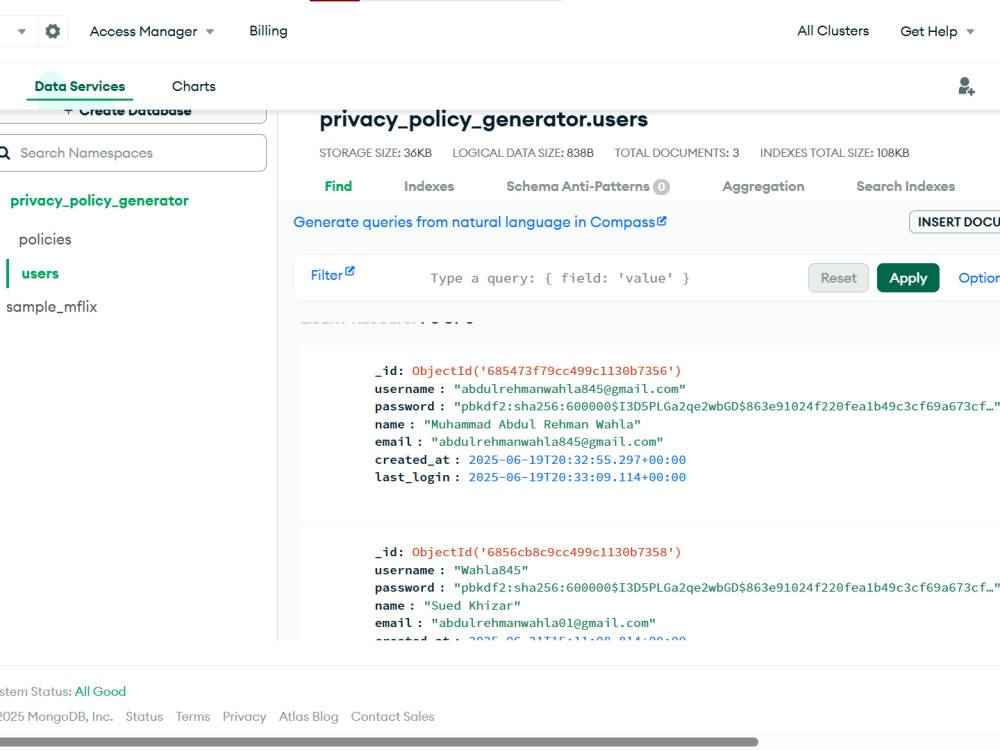This screenshot has height=750, width=1000.
Task: Open footer Terms link
Action: coord(193,717)
